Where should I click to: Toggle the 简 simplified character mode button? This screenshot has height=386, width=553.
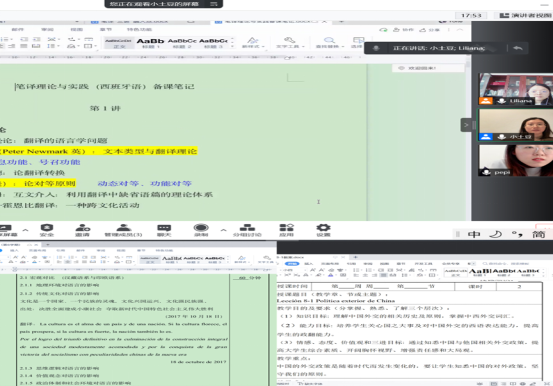point(539,234)
